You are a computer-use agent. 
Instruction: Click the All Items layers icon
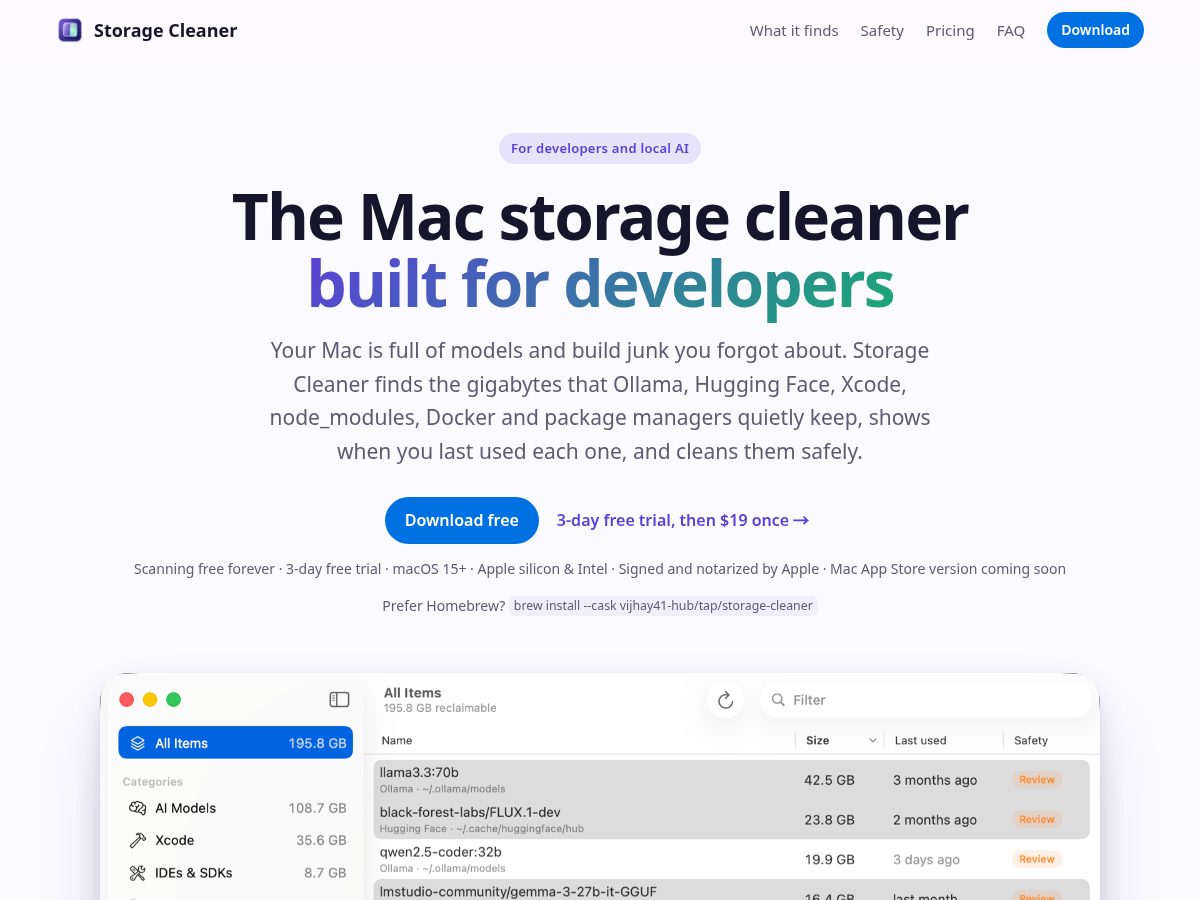pyautogui.click(x=138, y=743)
